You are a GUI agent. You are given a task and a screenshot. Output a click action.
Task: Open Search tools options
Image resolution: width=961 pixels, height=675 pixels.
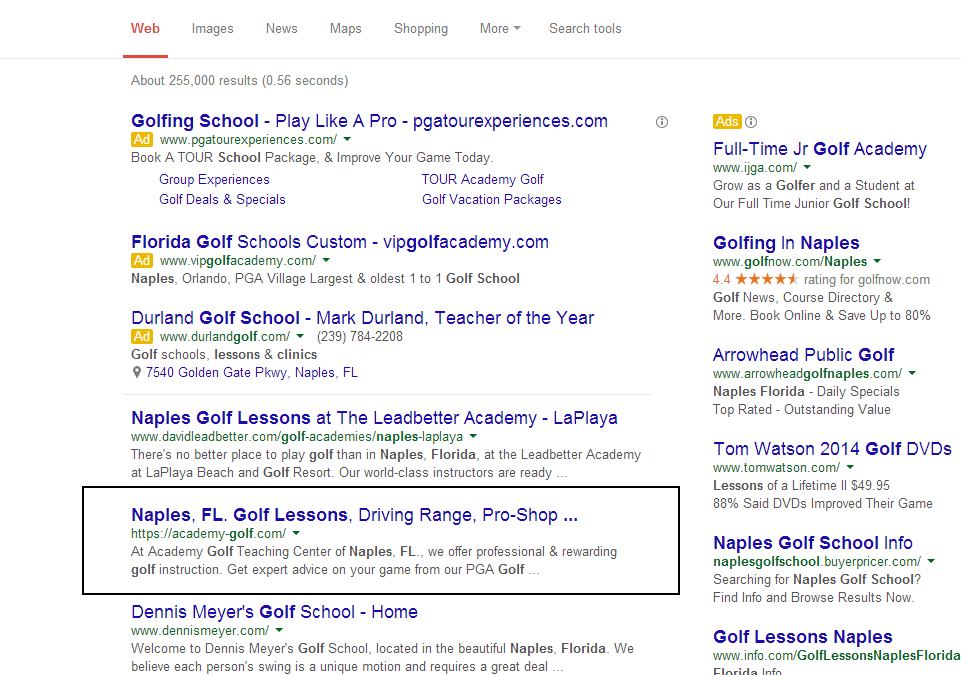[585, 29]
